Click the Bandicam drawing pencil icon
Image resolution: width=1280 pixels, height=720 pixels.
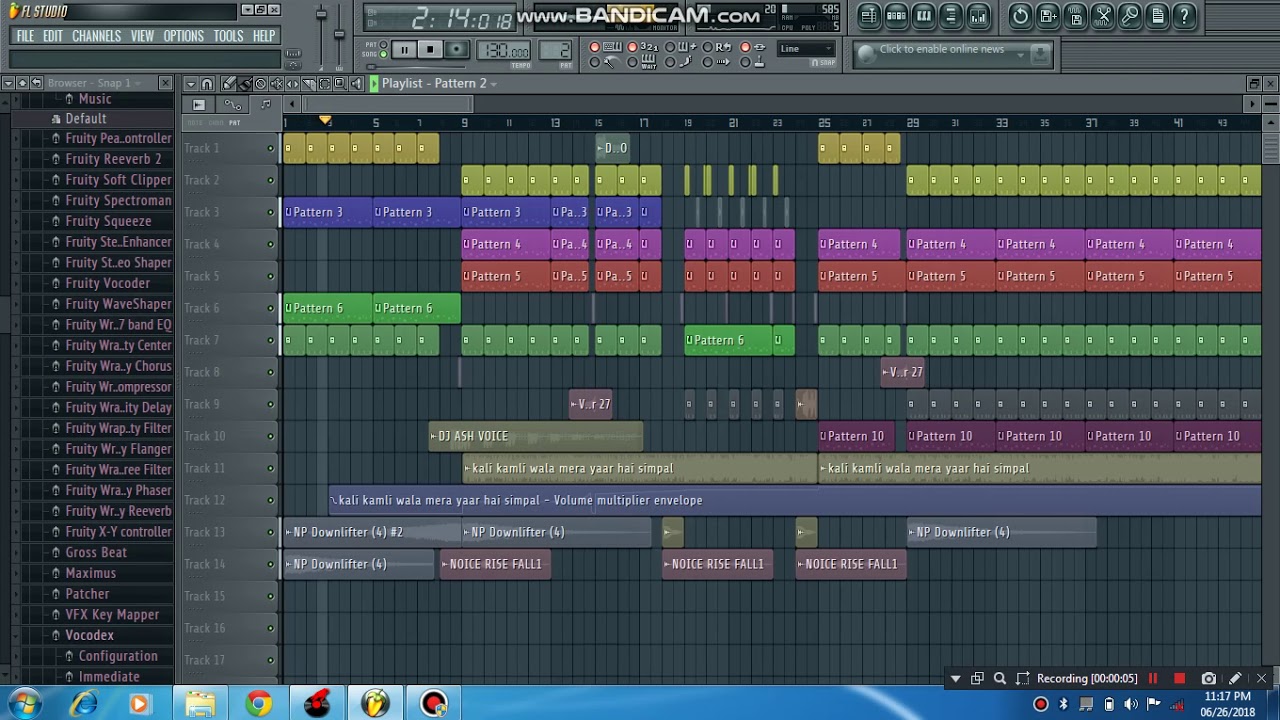point(1235,679)
